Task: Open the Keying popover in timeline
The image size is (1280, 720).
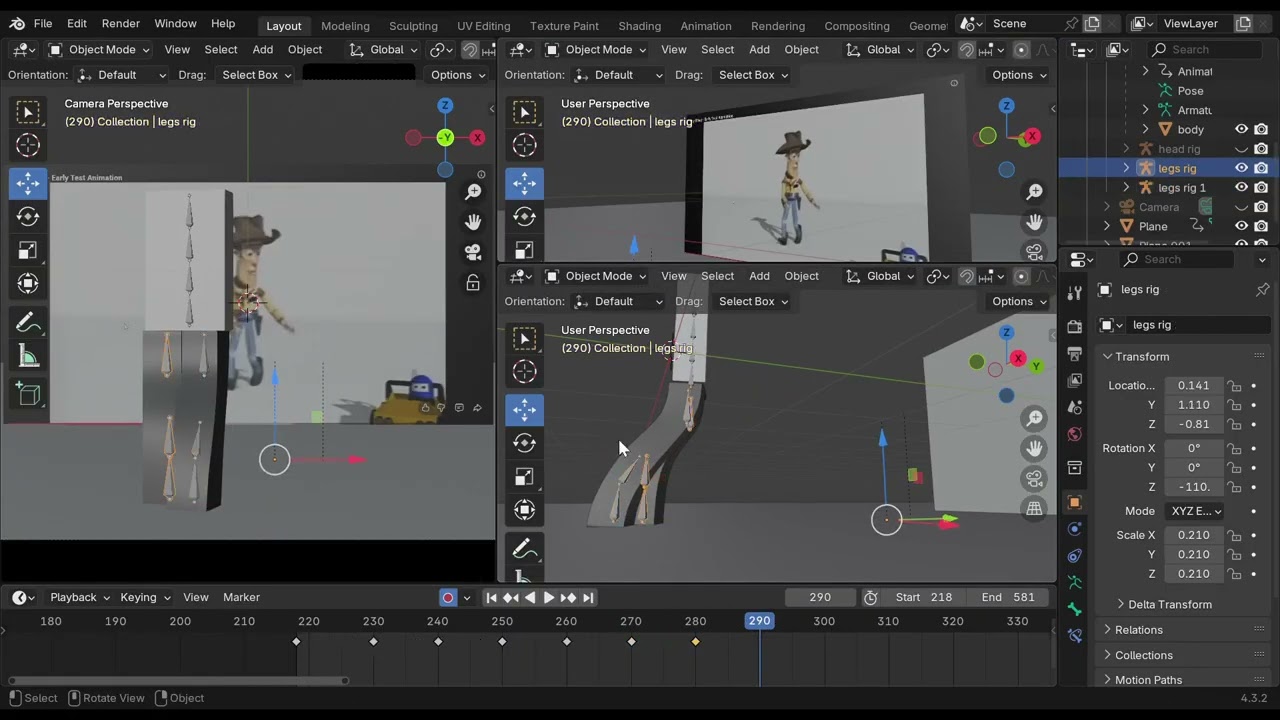Action: tap(145, 598)
